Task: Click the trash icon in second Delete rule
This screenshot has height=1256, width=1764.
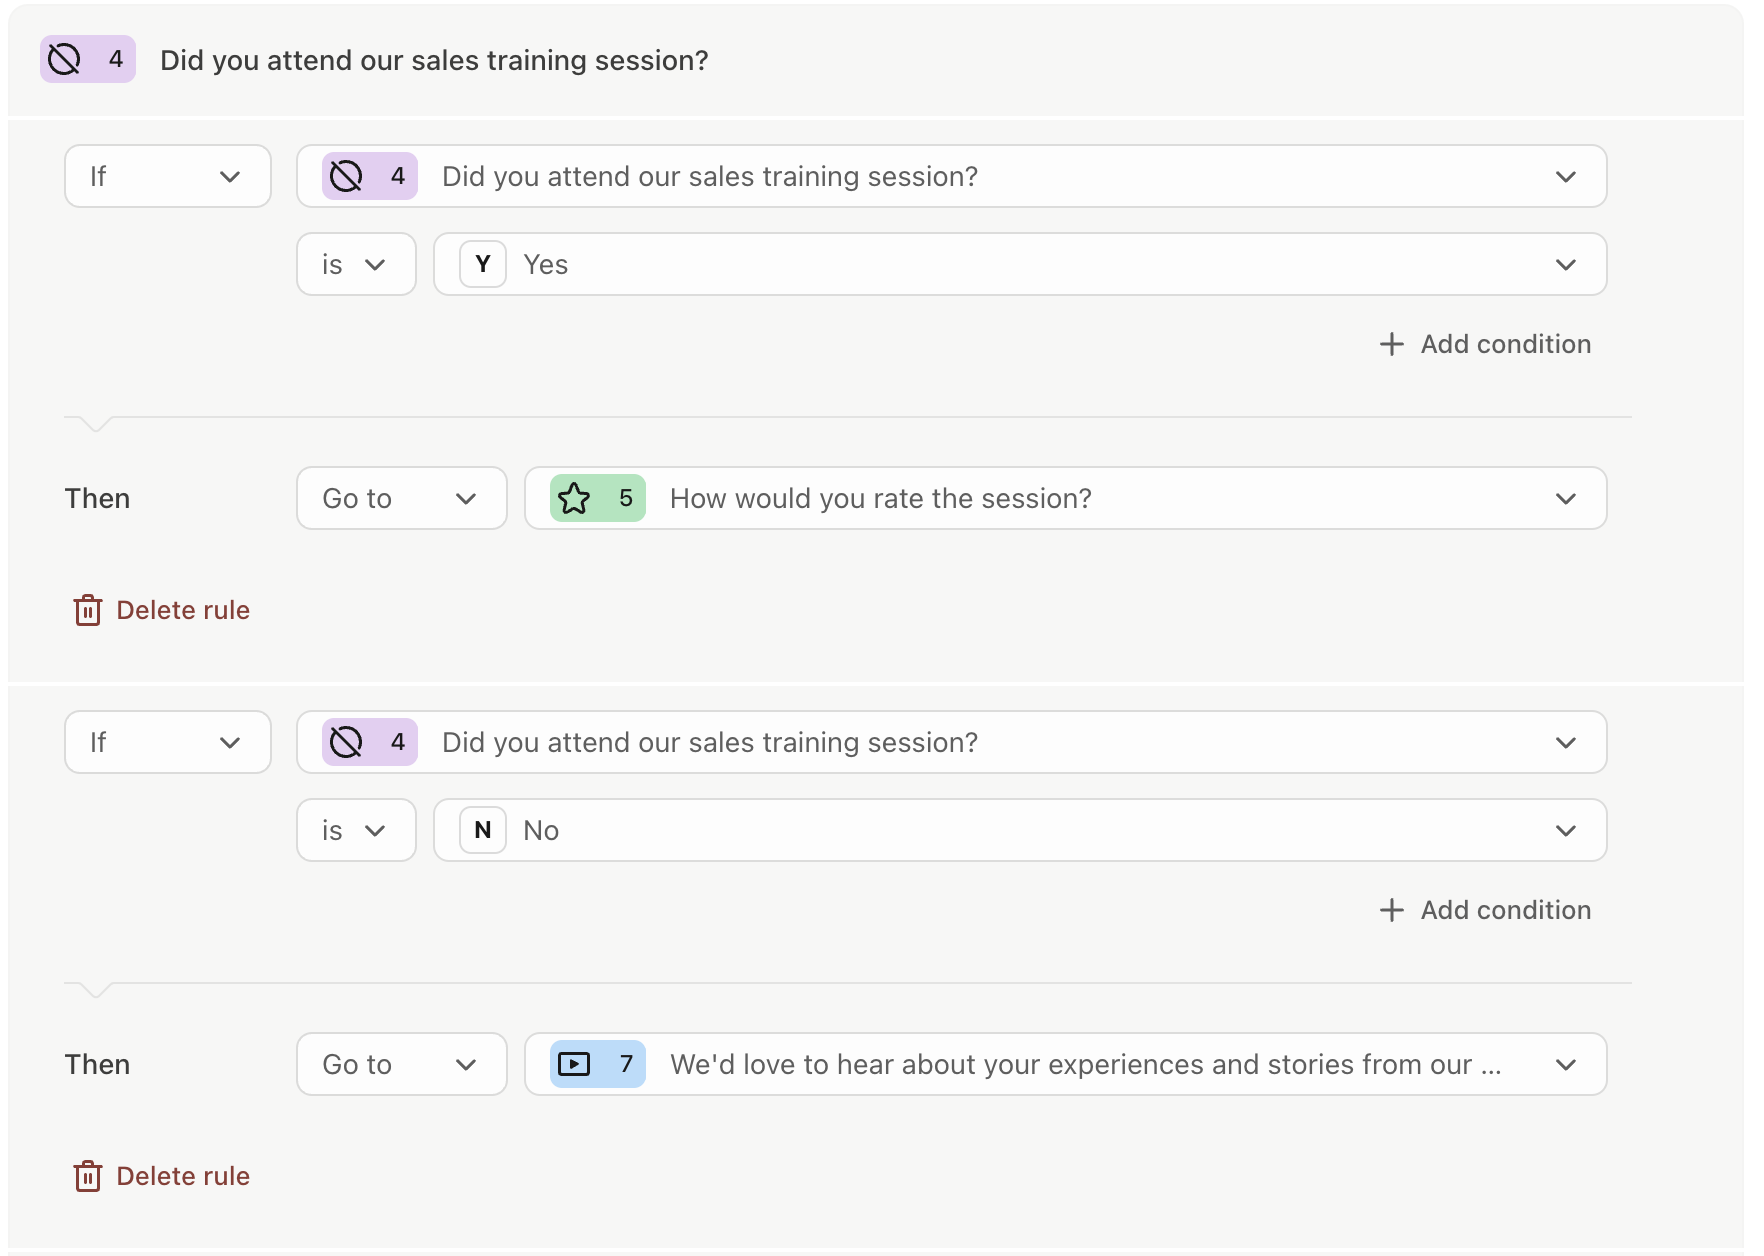Action: pos(88,1176)
